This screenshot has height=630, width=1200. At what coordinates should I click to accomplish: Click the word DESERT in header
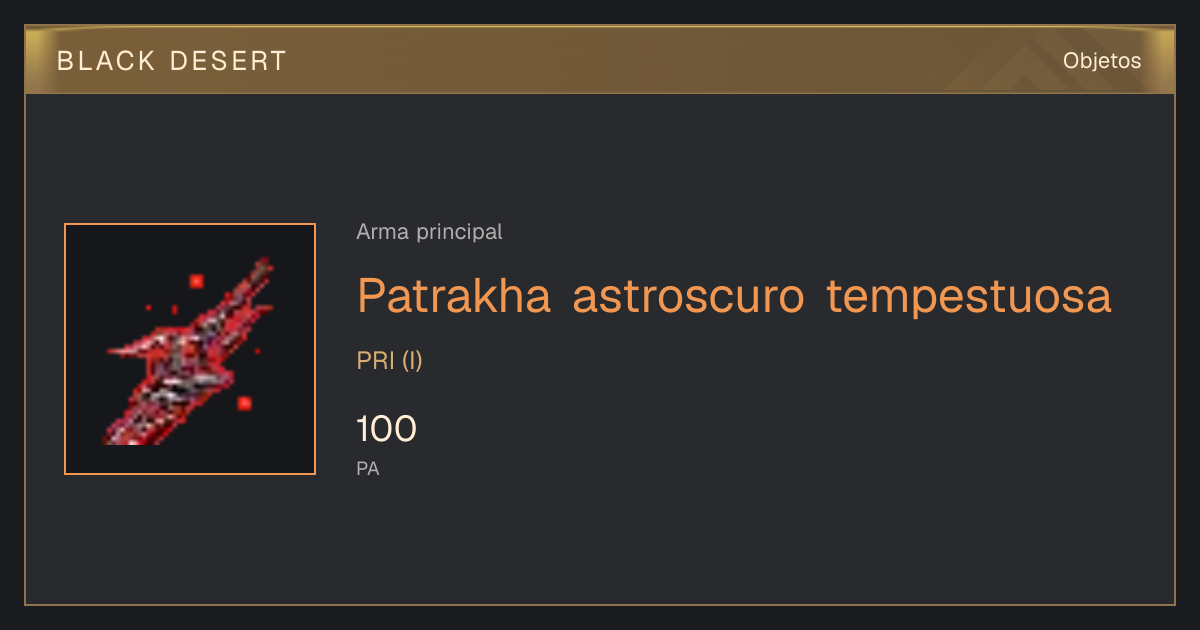click(x=228, y=61)
